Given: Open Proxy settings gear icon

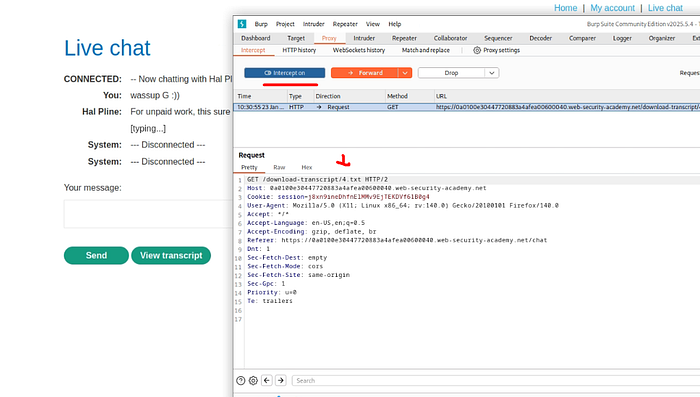Looking at the screenshot, I should [477, 50].
